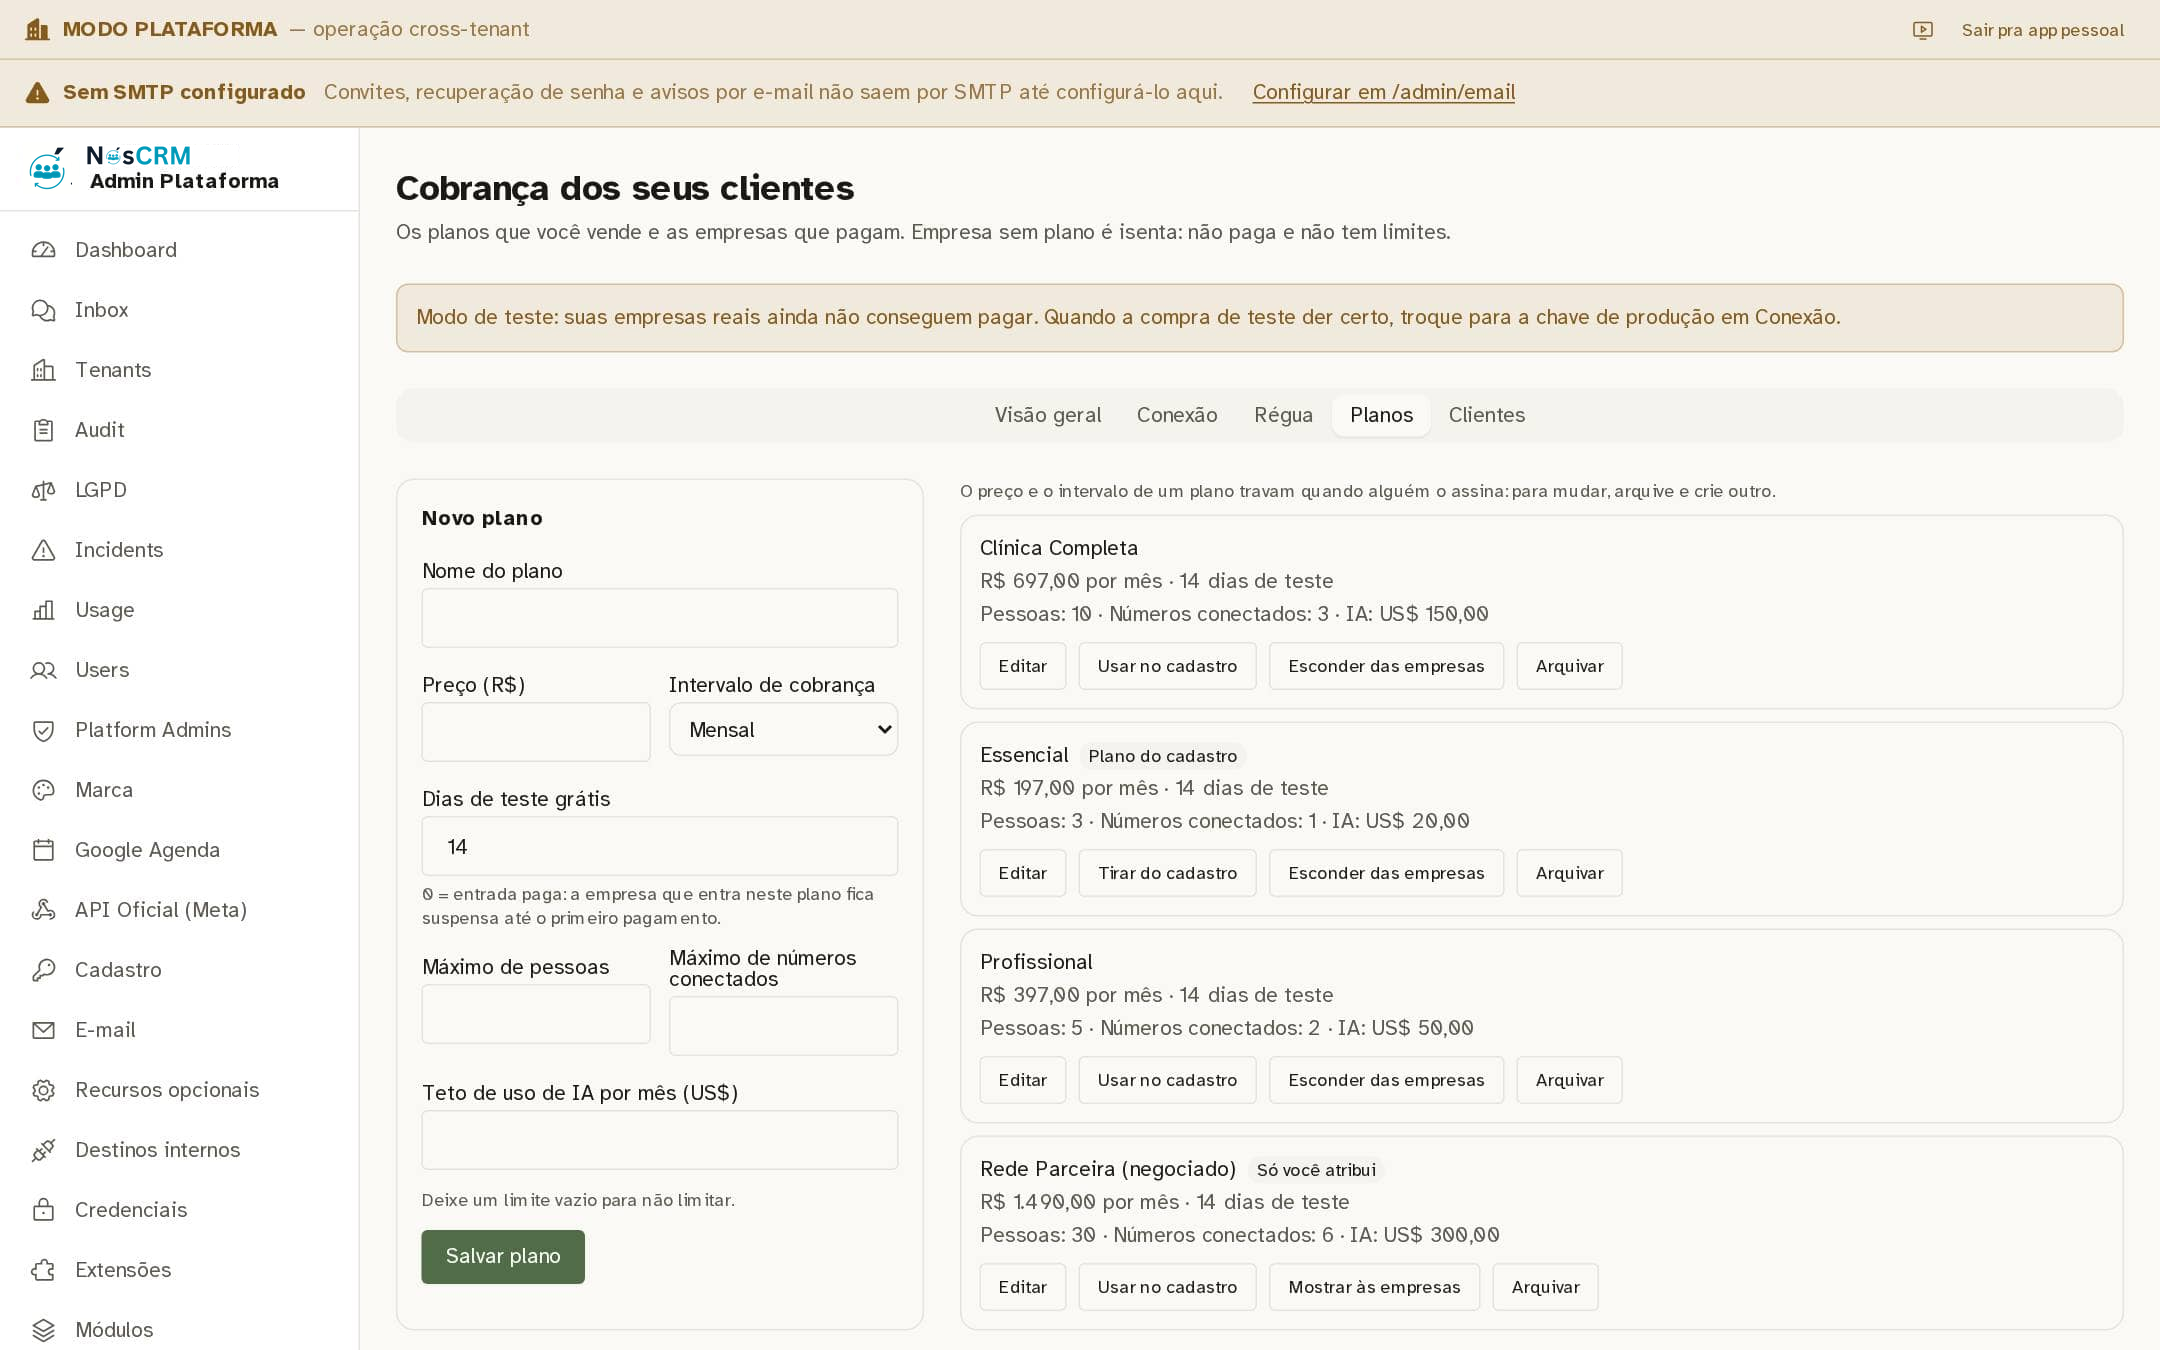Click the Extensões puzzle piece icon

tap(43, 1270)
